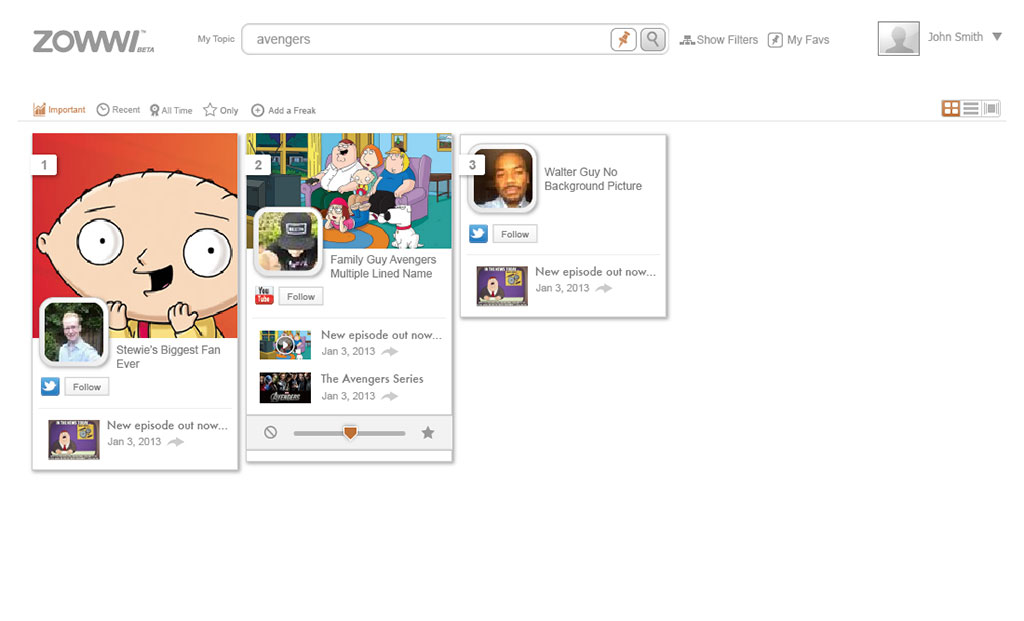Follow Stewie's Biggest Fan Ever
1024x621 pixels.
click(x=87, y=387)
